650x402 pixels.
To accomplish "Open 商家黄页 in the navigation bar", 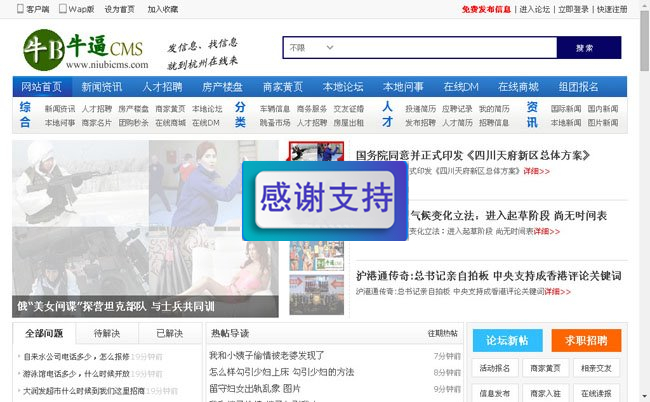I will 283,87.
